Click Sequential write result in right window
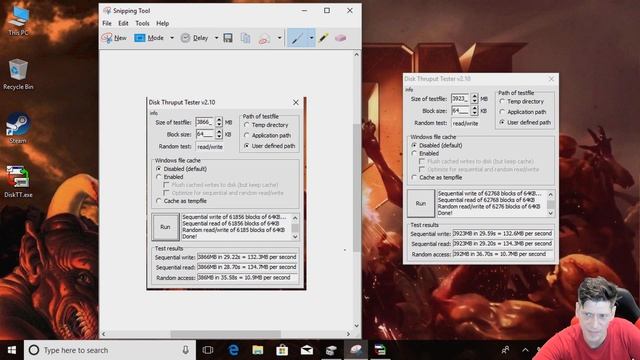Viewport: 640px width, 360px height. [x=502, y=233]
